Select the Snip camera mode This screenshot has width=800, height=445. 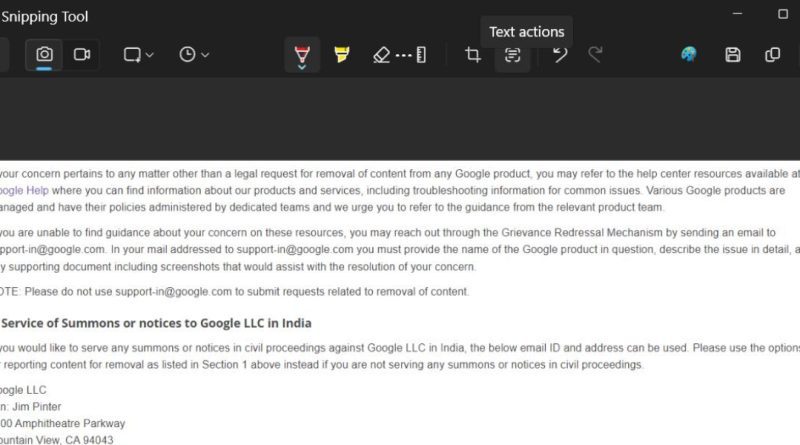click(x=44, y=54)
